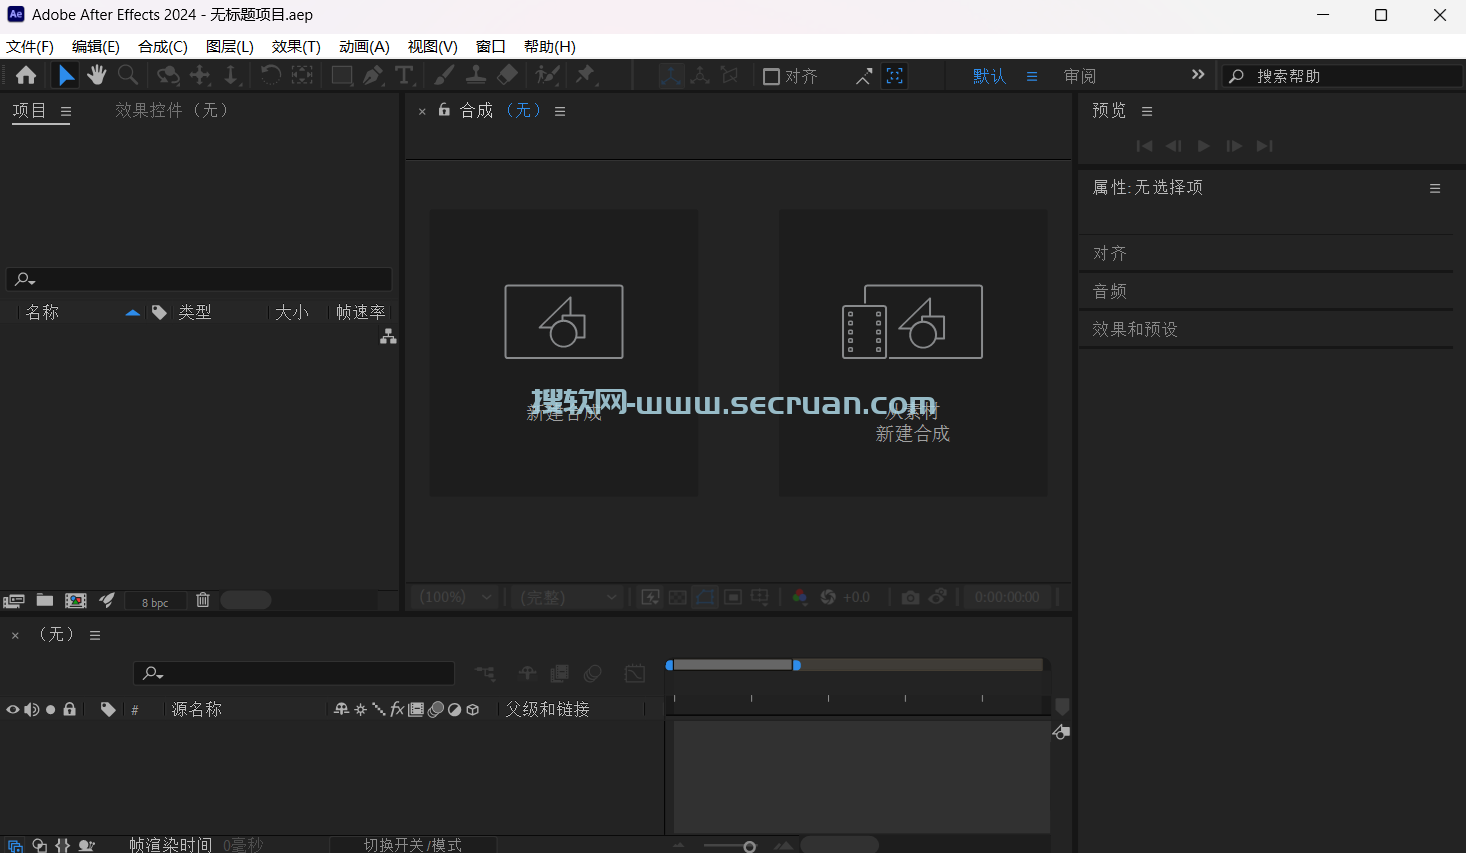Open 默认 workspace menu icon

point(1032,76)
